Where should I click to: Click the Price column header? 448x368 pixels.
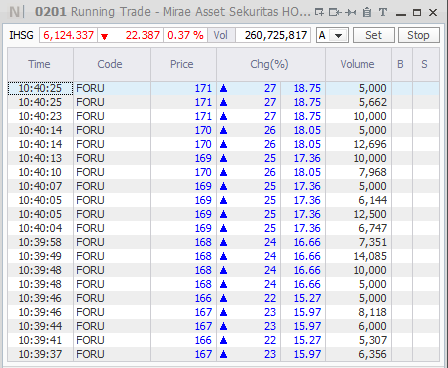click(x=182, y=64)
